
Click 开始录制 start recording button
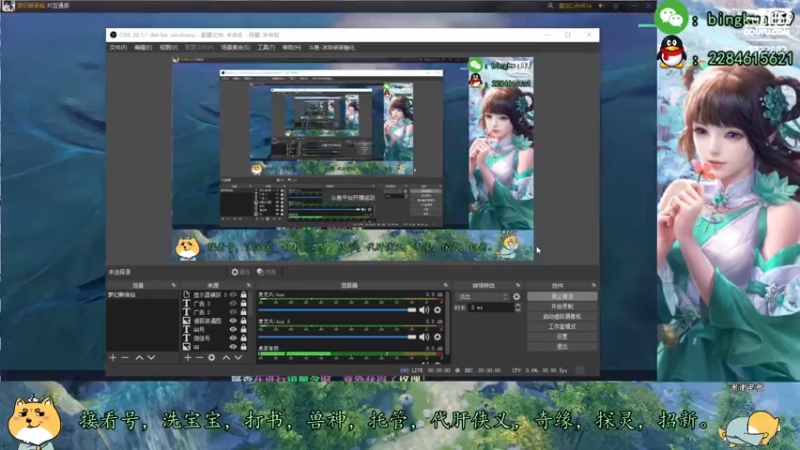562,307
